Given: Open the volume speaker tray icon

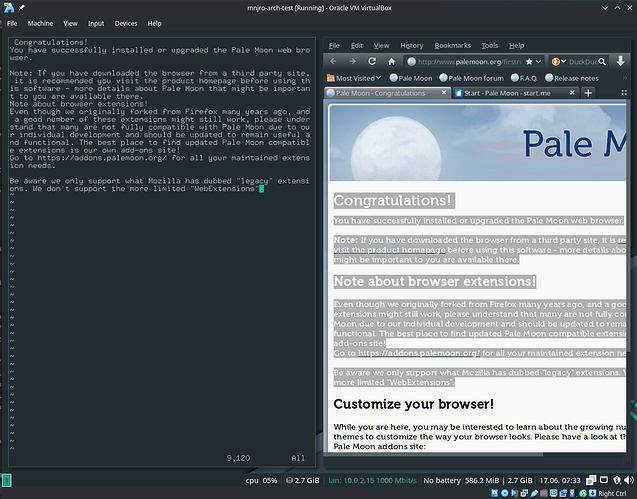Looking at the screenshot, I should point(629,480).
